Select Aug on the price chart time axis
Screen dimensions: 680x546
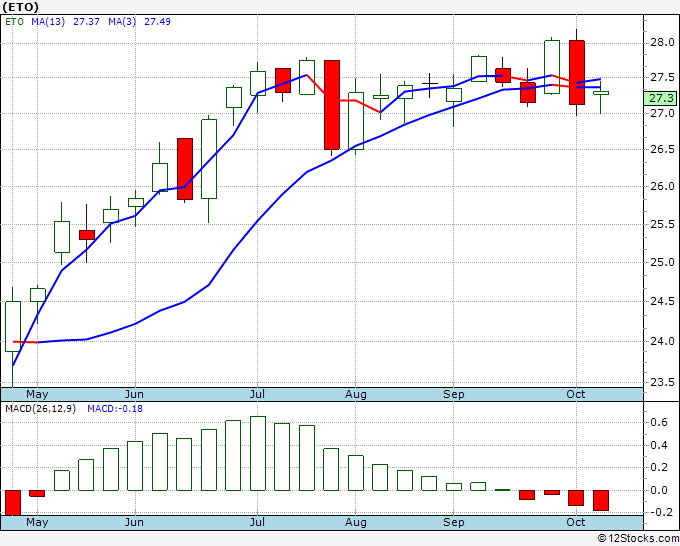(x=356, y=394)
